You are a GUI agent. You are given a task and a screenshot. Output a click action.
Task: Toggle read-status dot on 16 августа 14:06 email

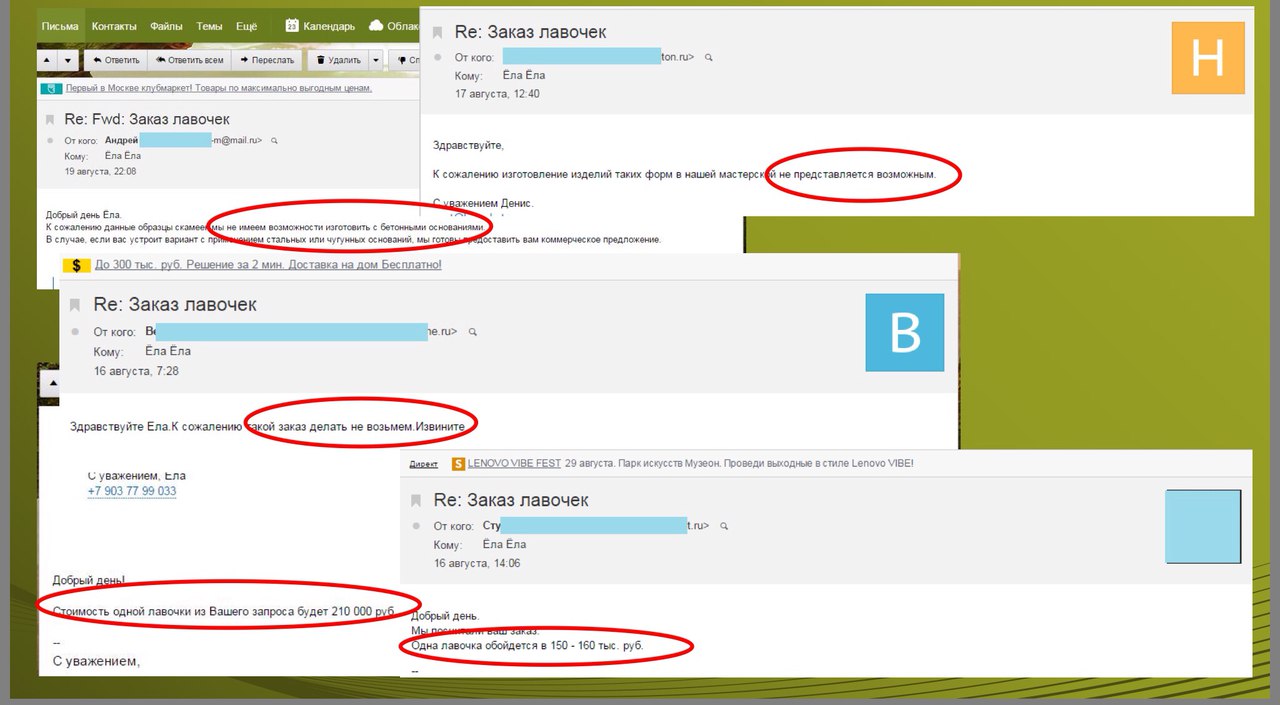[416, 526]
